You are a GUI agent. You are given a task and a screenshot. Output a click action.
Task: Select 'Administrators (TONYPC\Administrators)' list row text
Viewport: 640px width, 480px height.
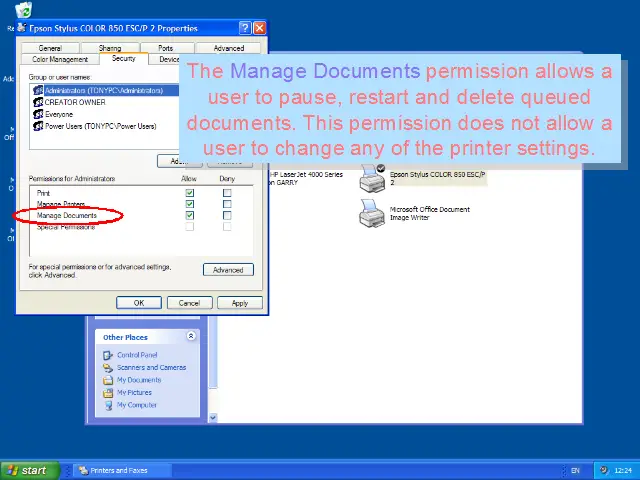(x=104, y=90)
